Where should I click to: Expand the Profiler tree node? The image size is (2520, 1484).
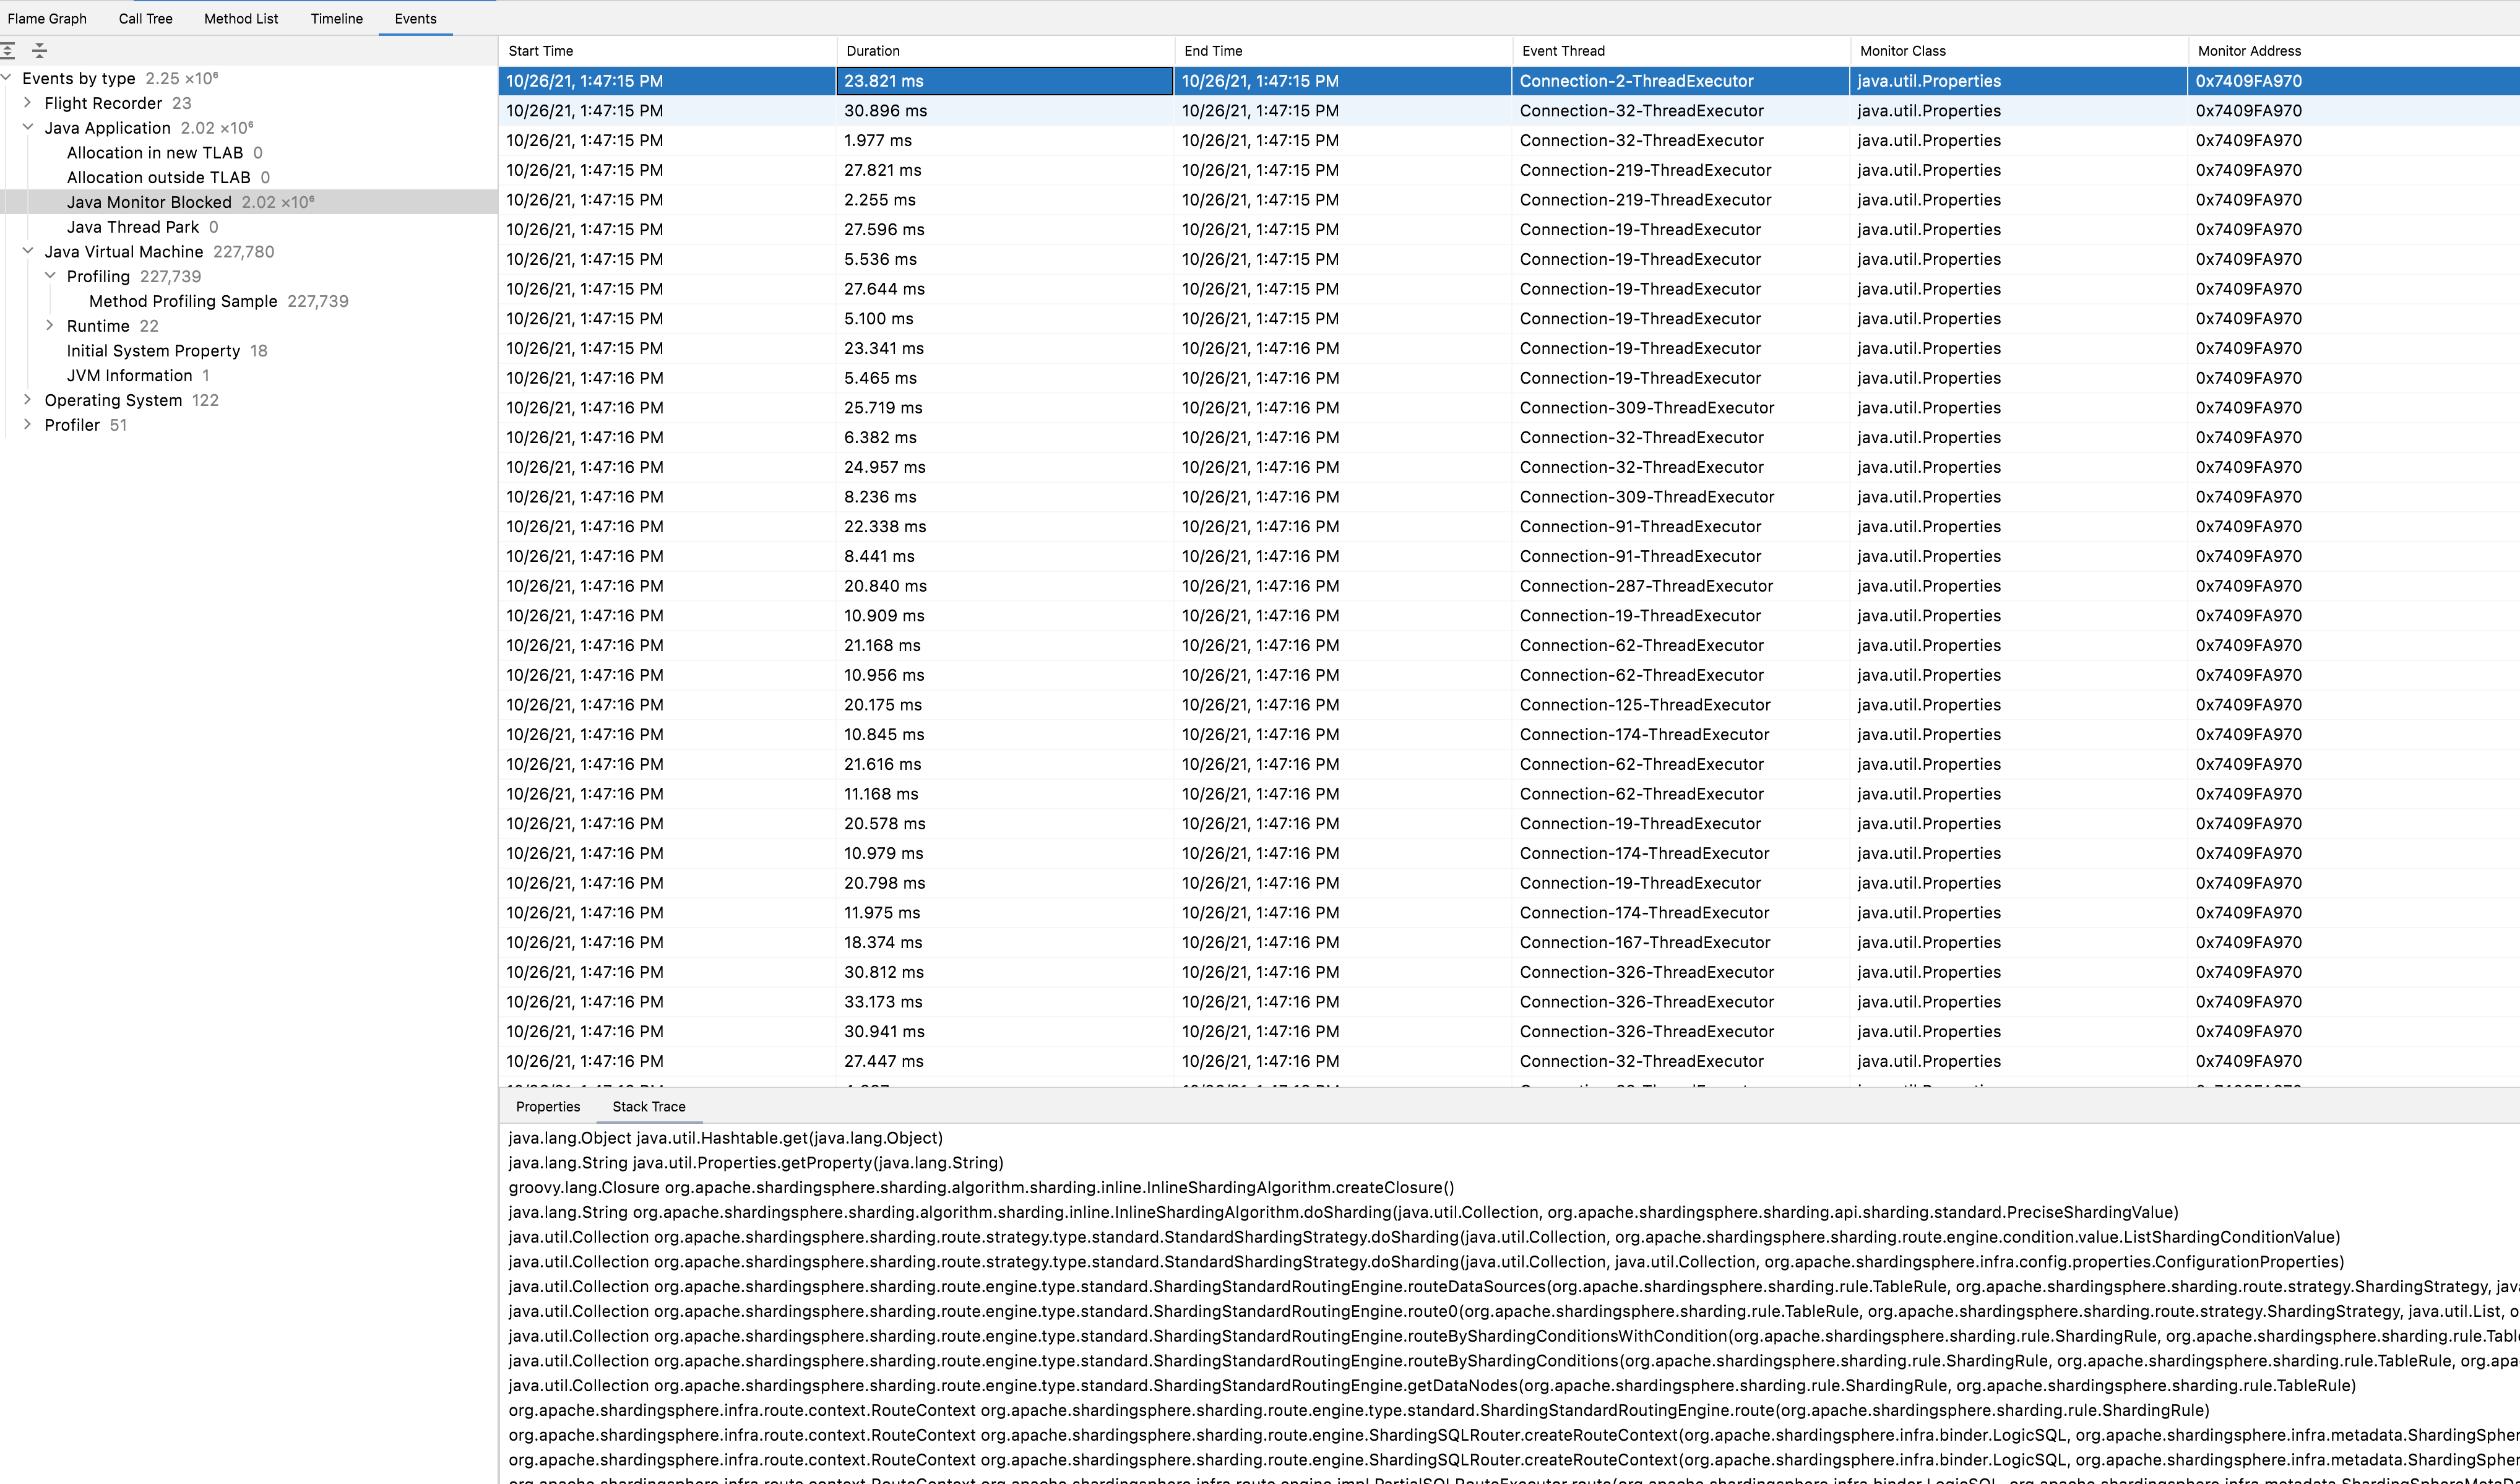point(27,425)
